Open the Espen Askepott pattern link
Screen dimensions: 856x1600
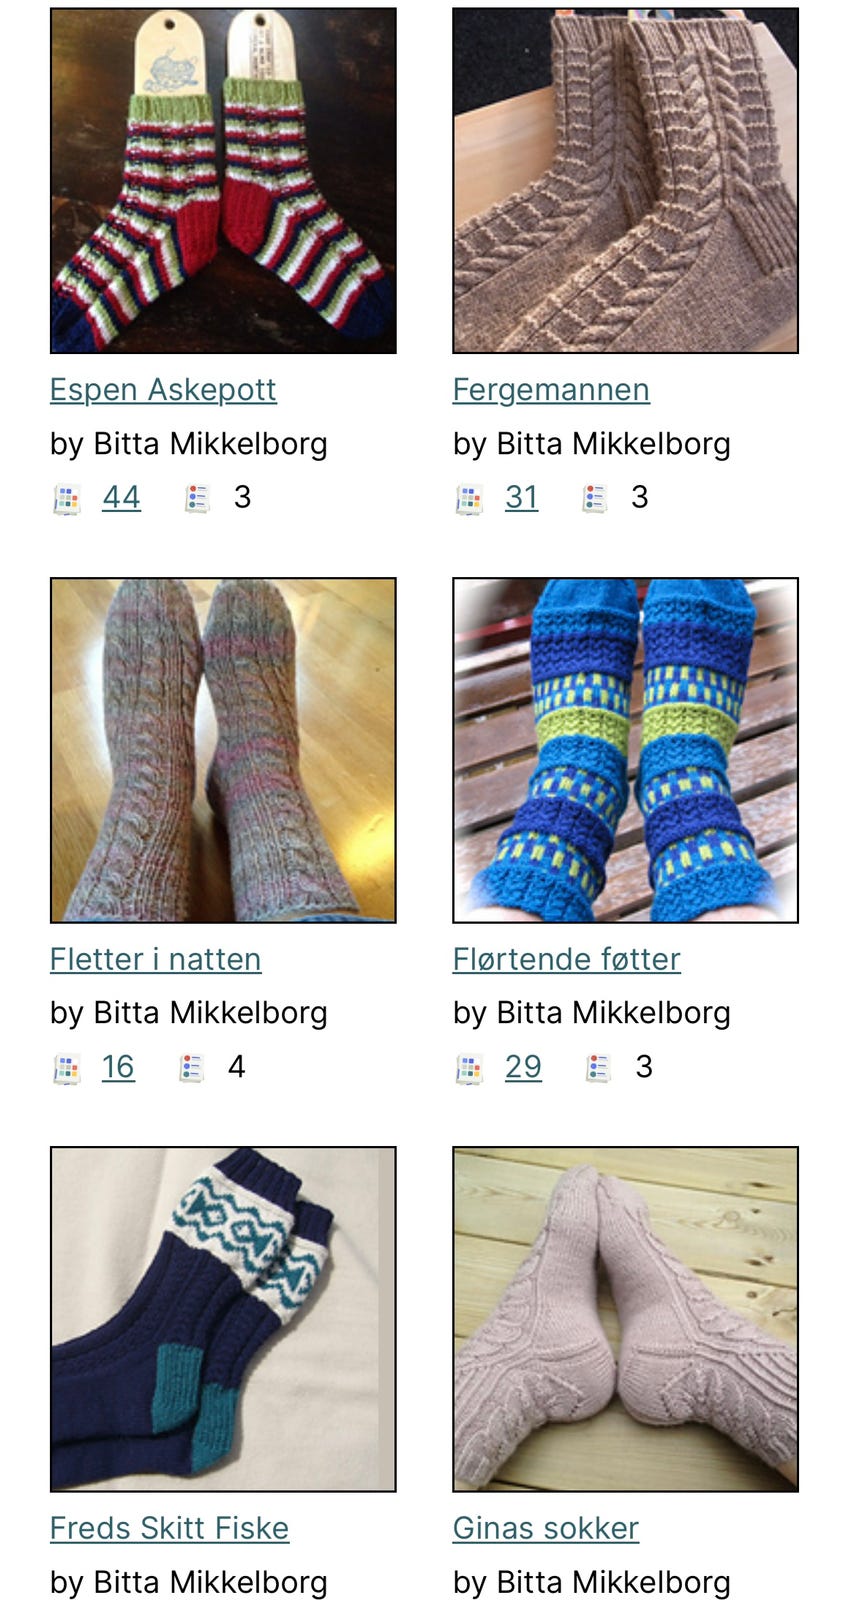(x=163, y=390)
